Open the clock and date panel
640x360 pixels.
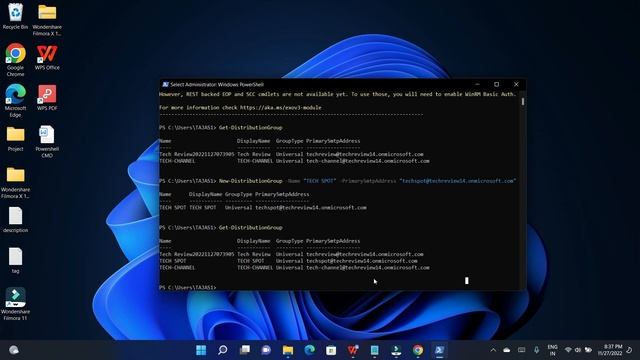click(610, 350)
